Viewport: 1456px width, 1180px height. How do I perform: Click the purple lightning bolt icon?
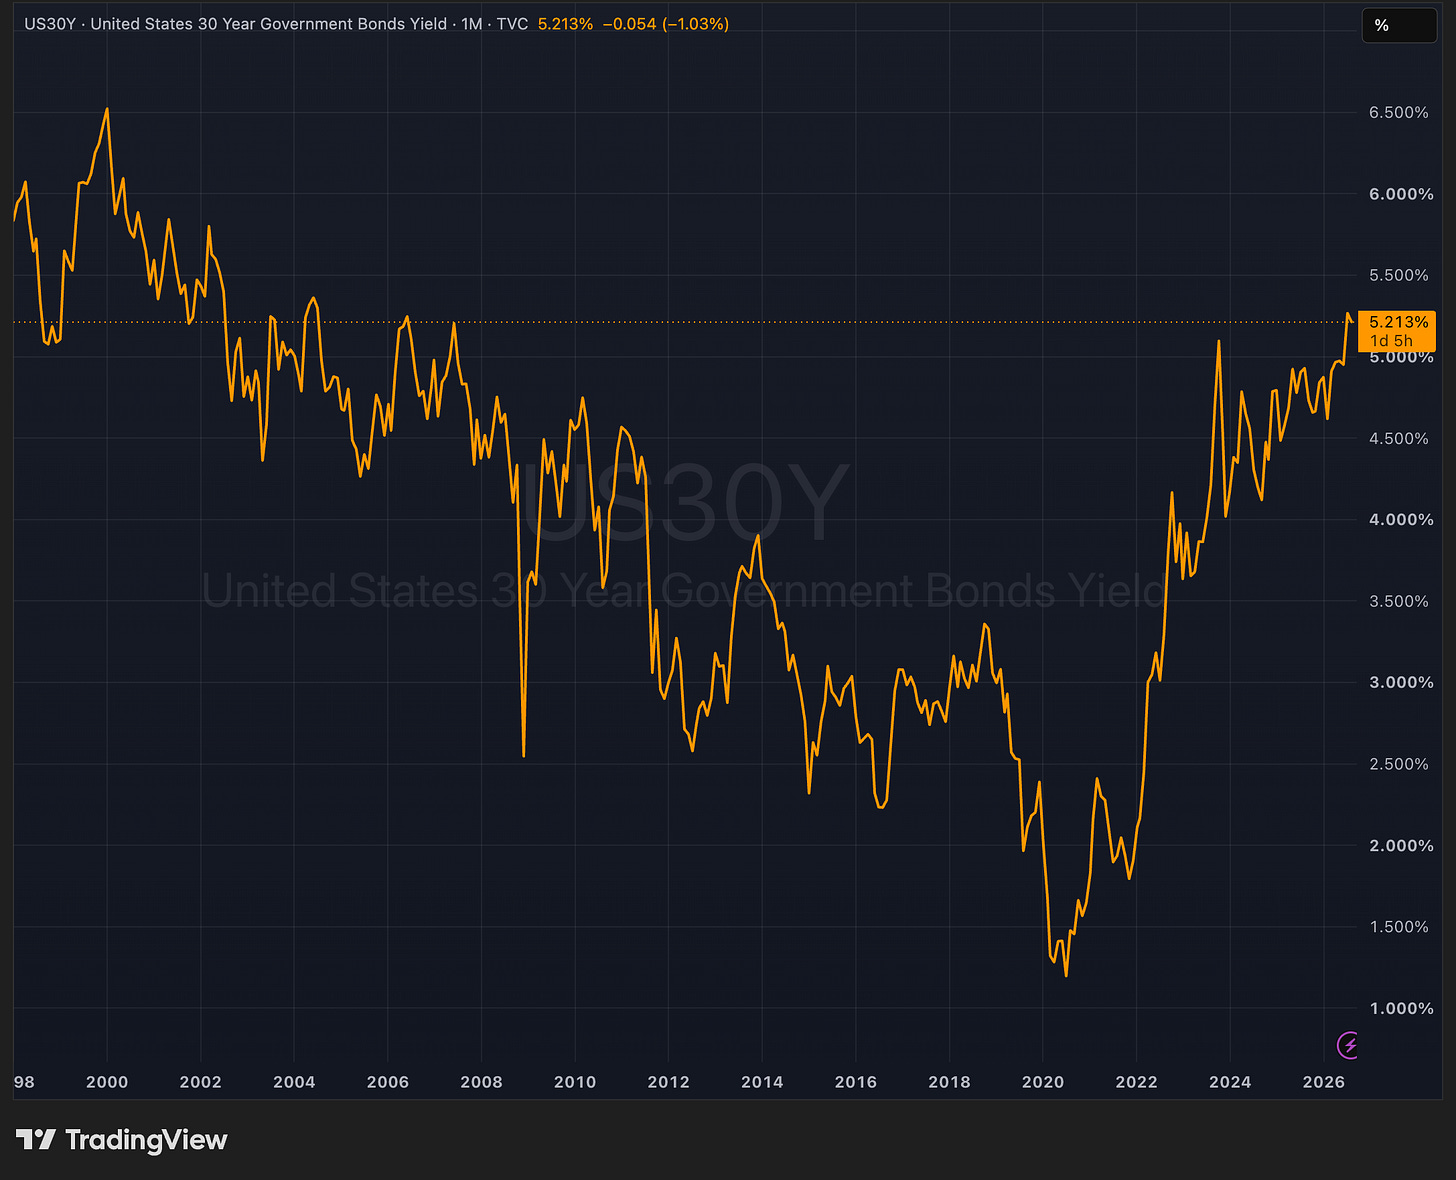(x=1349, y=1046)
